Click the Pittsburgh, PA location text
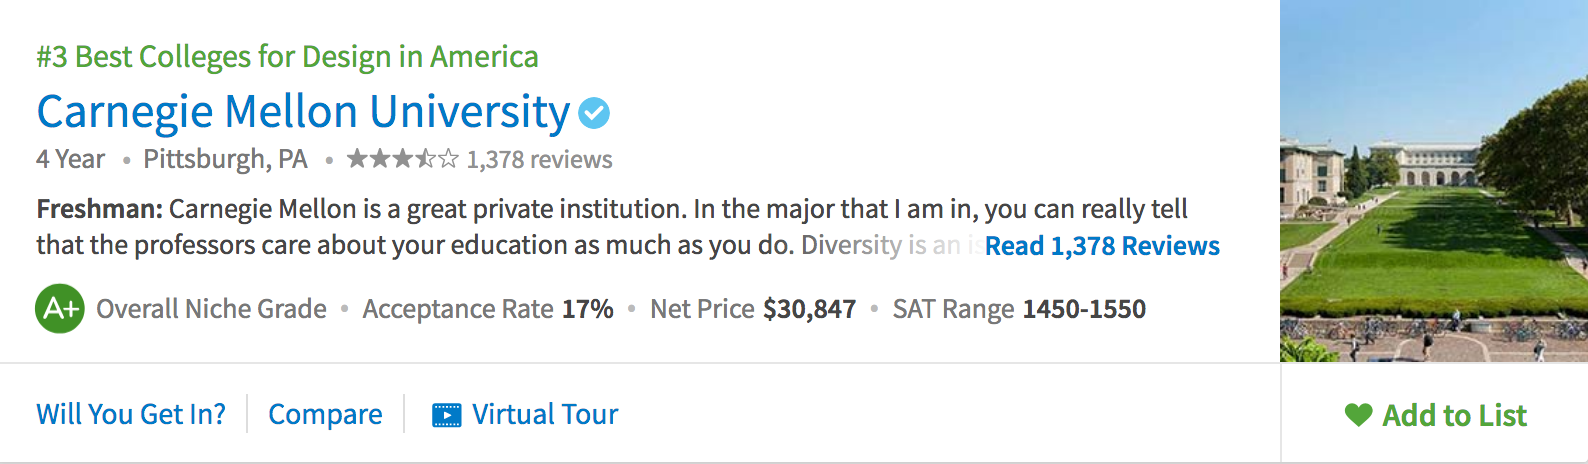 [225, 159]
